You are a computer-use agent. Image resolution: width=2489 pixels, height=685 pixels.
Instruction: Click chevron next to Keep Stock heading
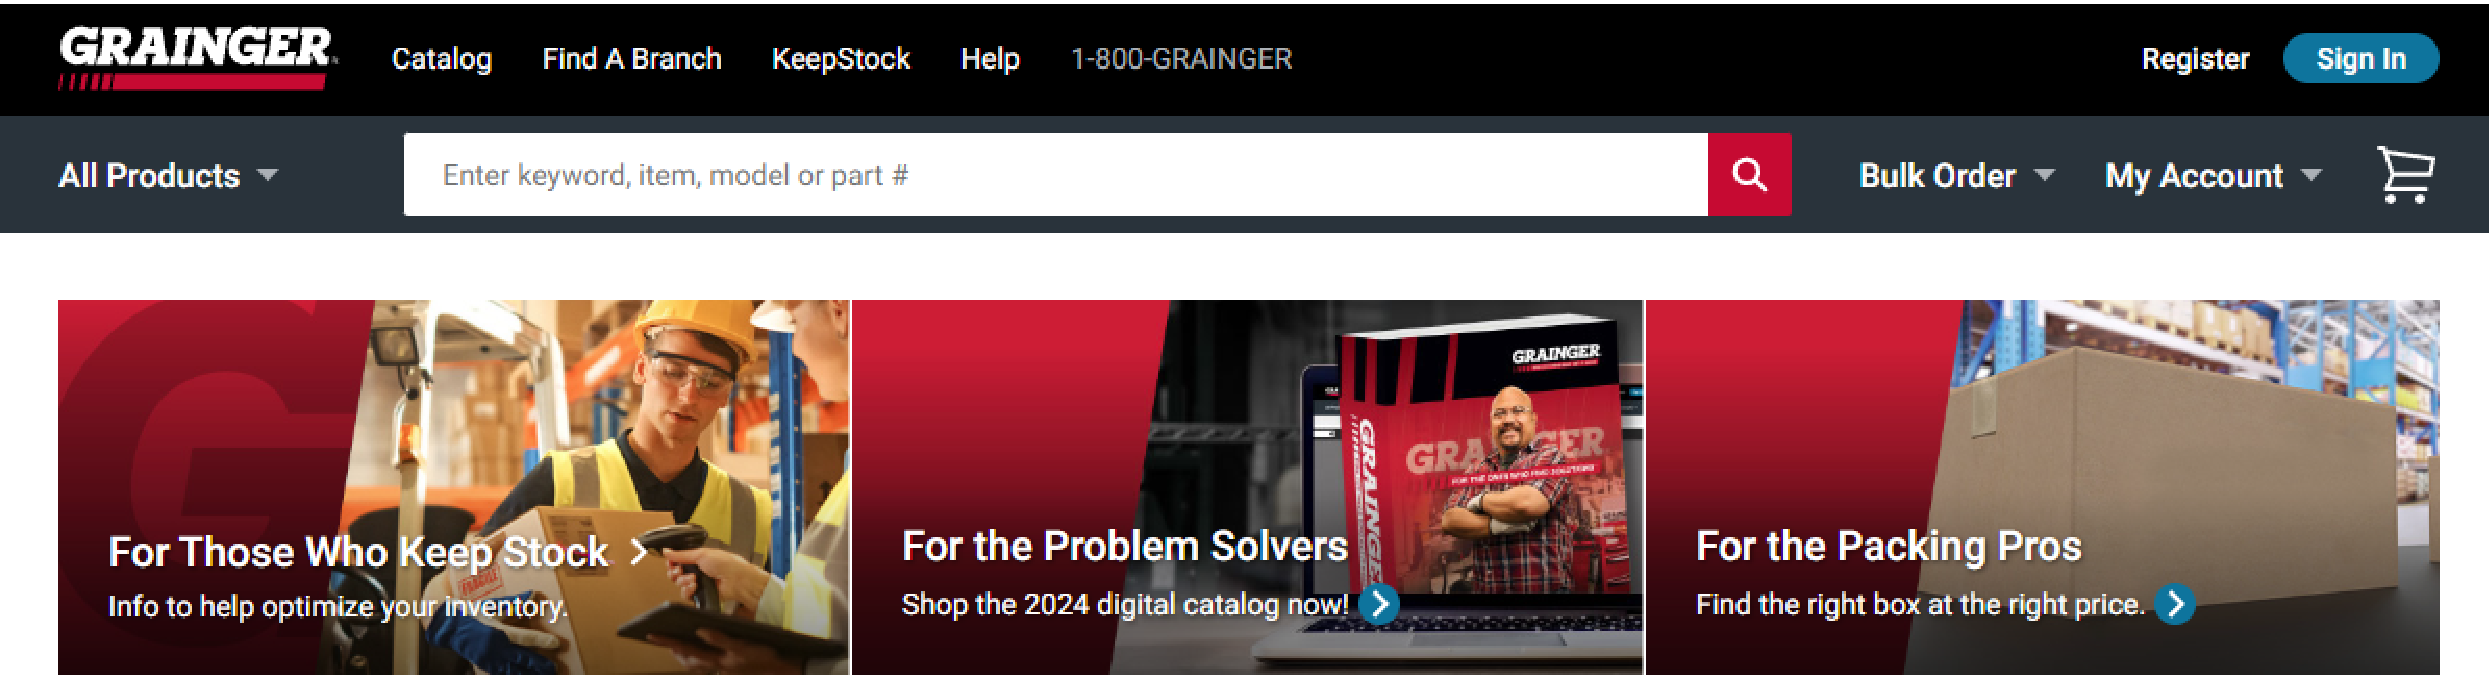click(638, 552)
